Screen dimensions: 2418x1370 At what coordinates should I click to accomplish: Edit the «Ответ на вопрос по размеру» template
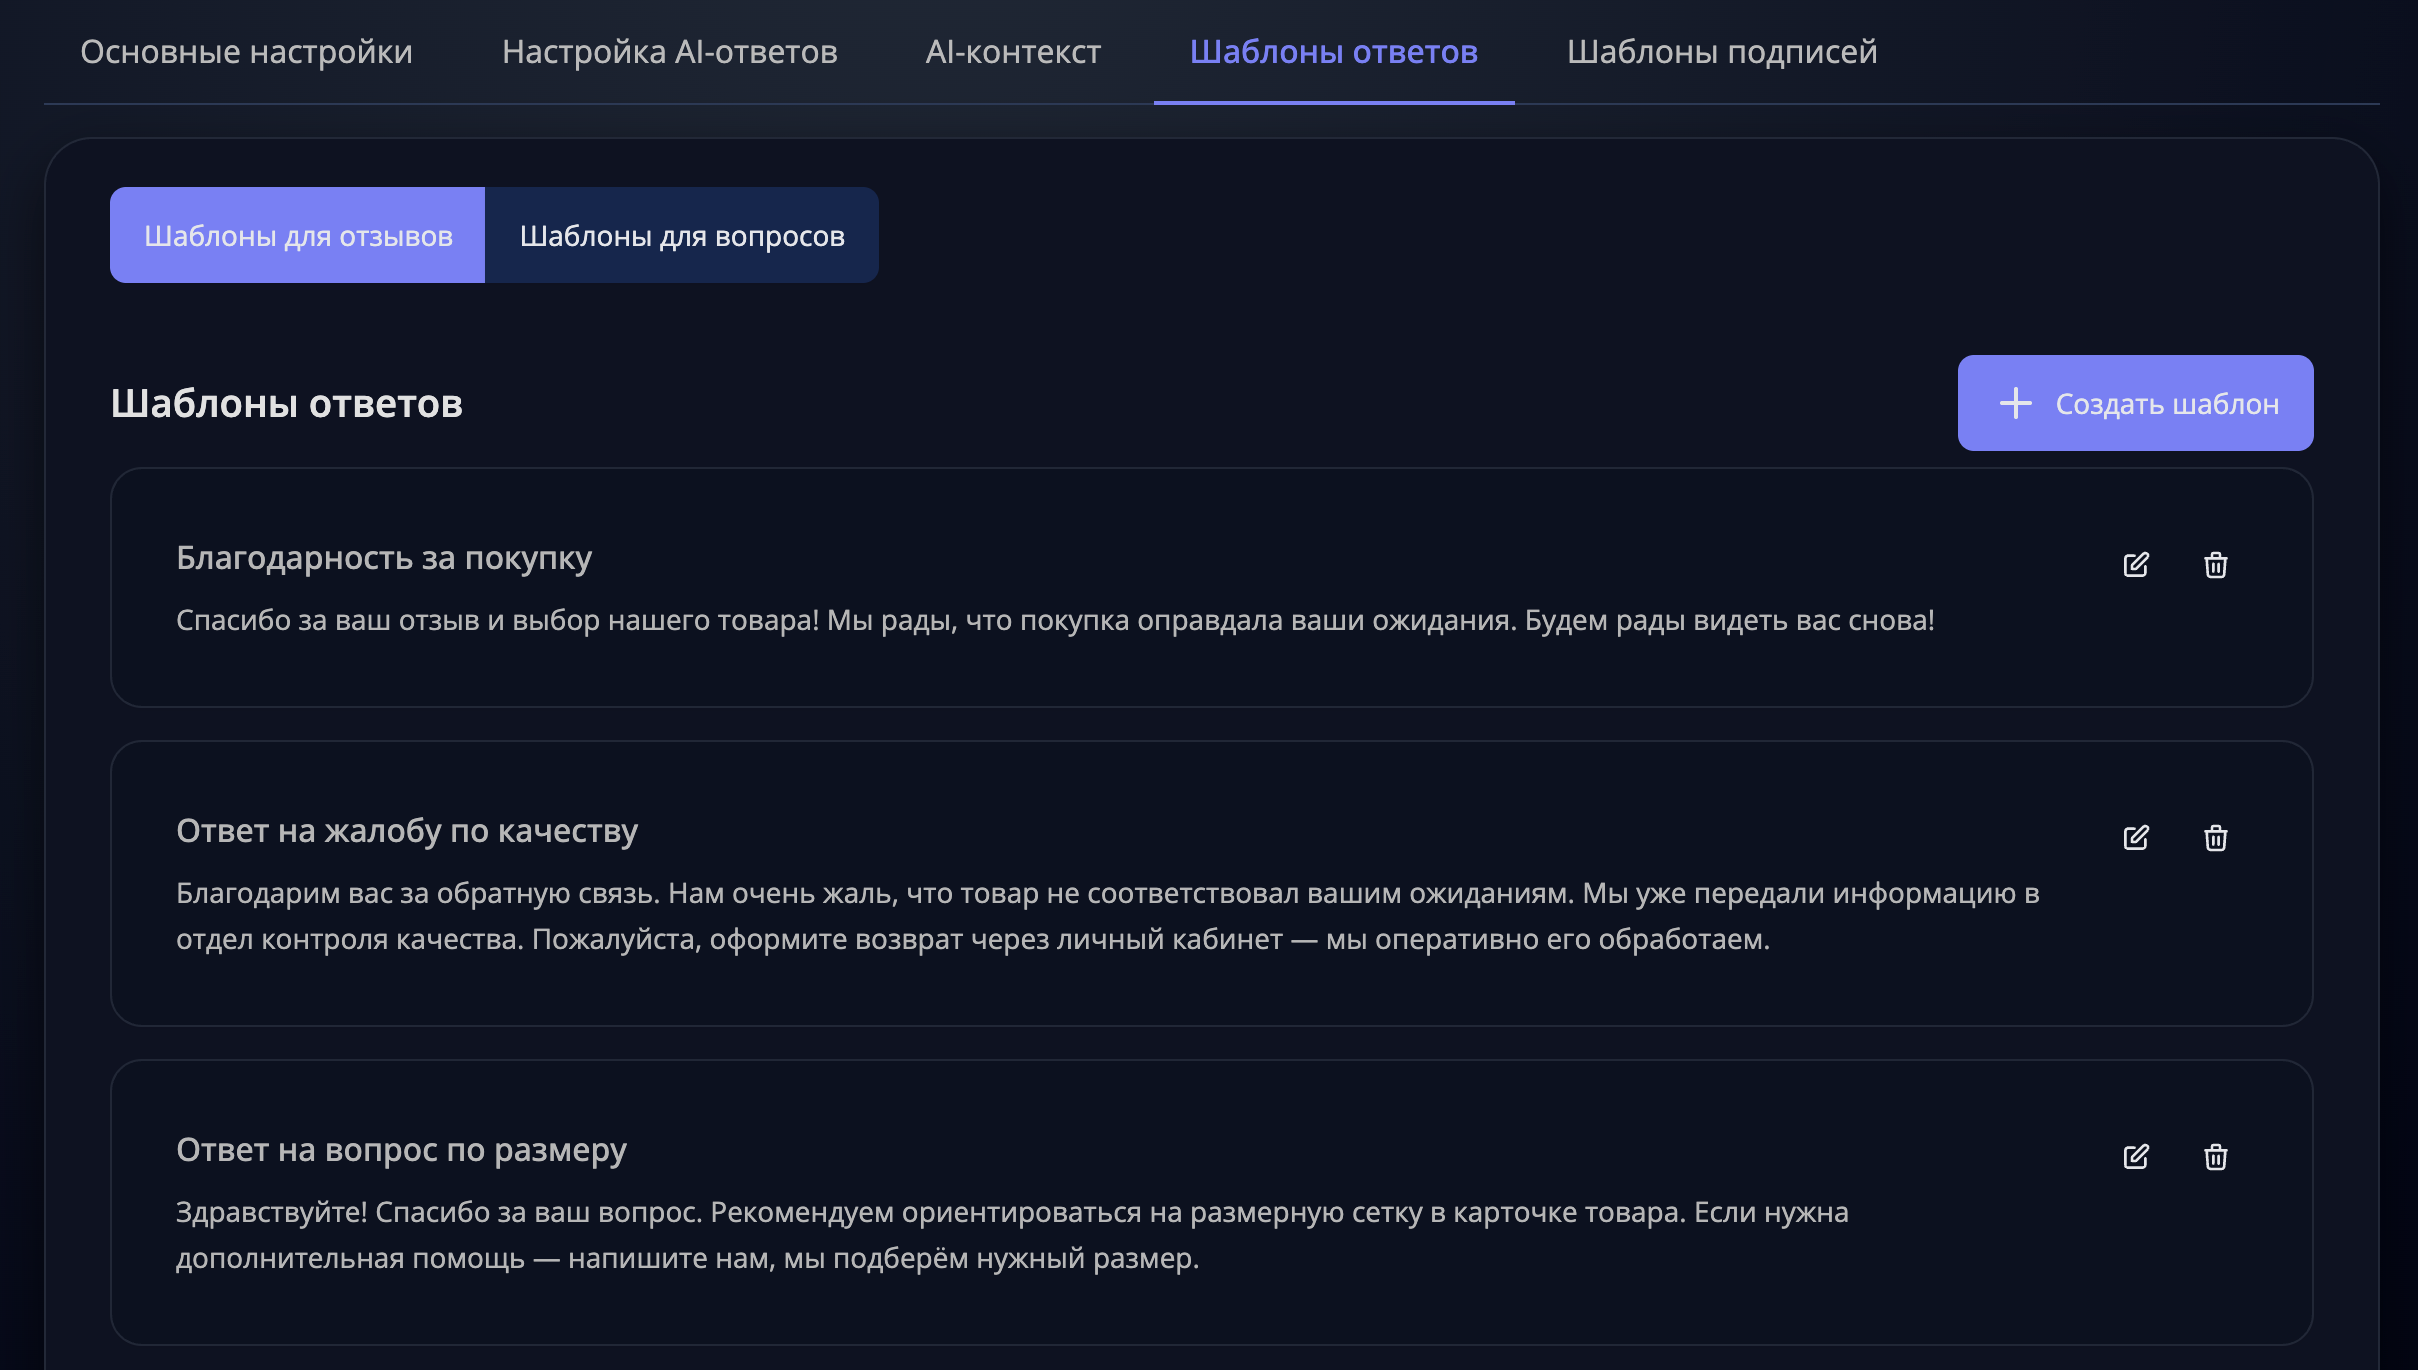[x=2135, y=1156]
